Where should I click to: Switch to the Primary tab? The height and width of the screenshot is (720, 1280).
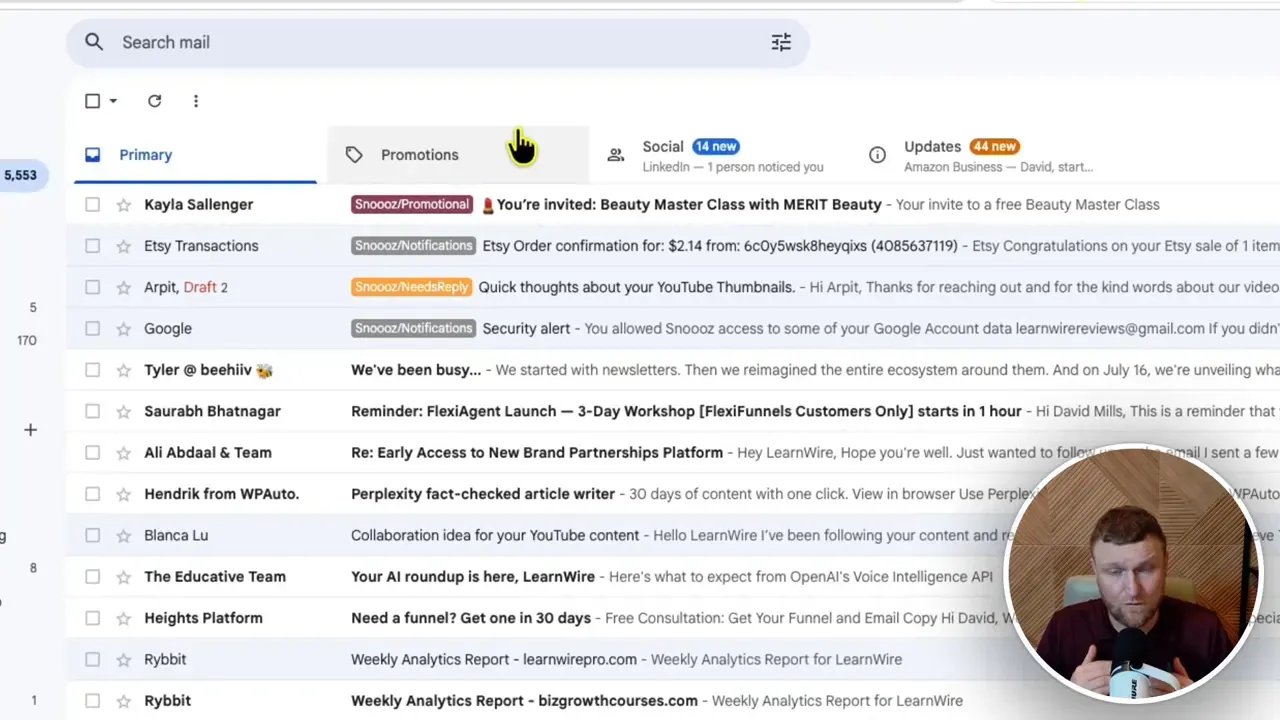point(196,155)
